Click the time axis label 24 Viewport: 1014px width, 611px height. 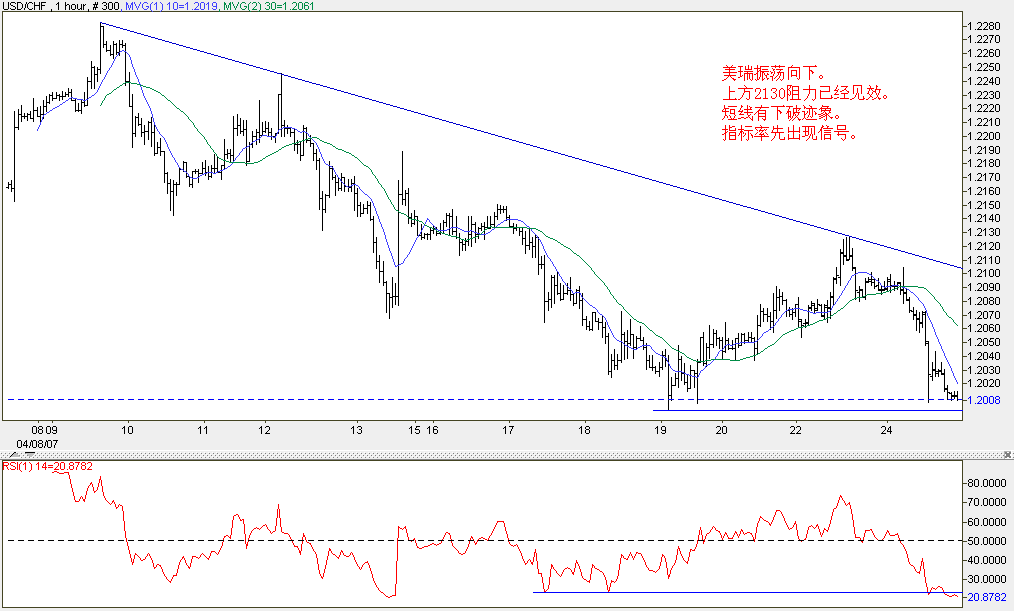[887, 430]
